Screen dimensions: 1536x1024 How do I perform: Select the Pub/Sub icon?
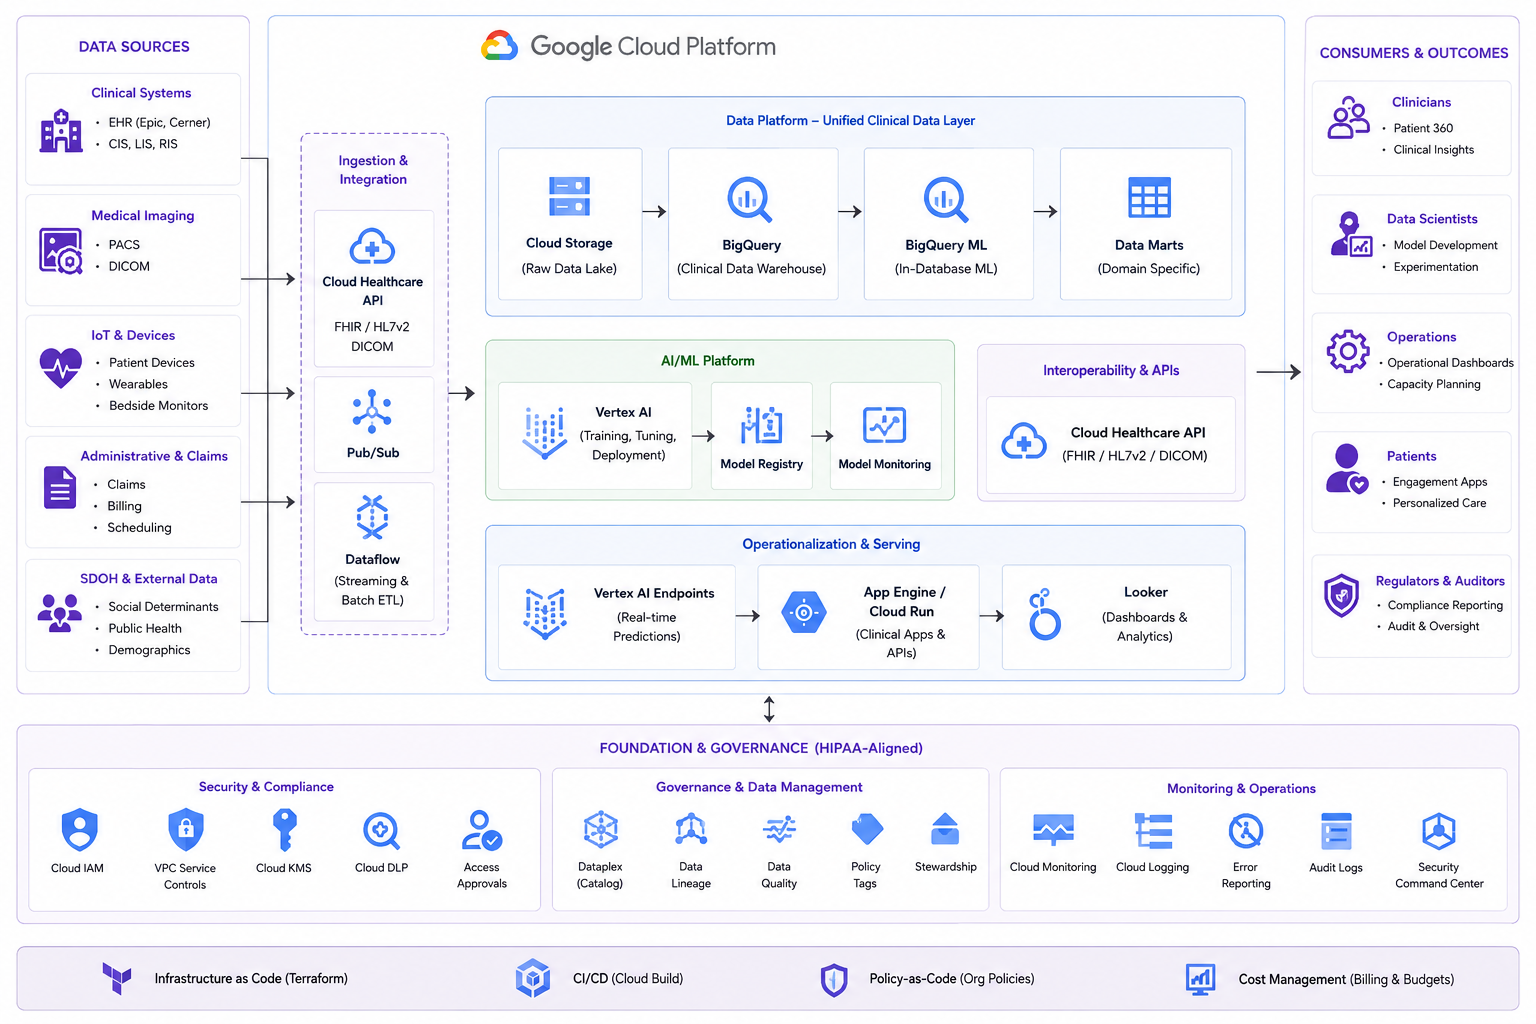pos(372,411)
